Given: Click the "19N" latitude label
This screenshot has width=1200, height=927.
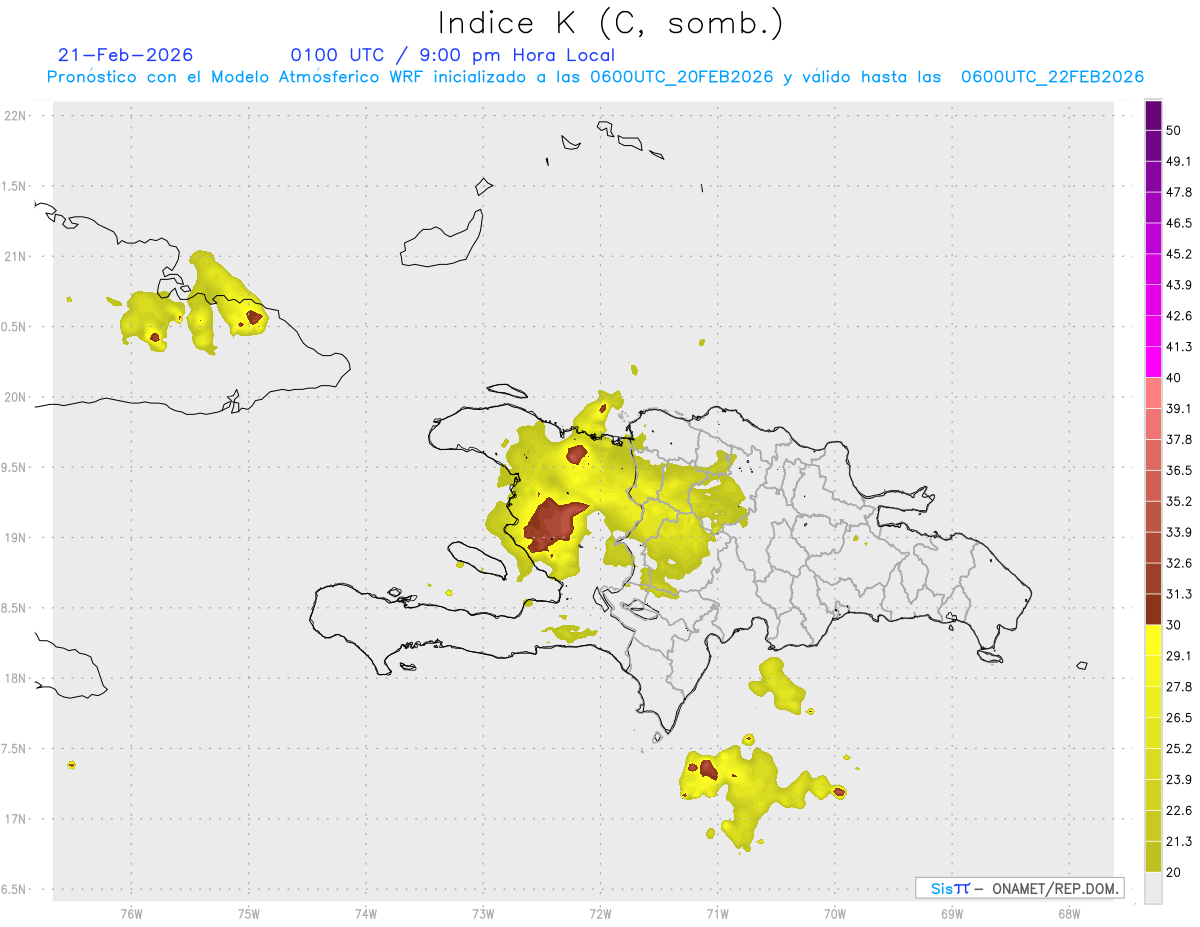Looking at the screenshot, I should (x=16, y=537).
